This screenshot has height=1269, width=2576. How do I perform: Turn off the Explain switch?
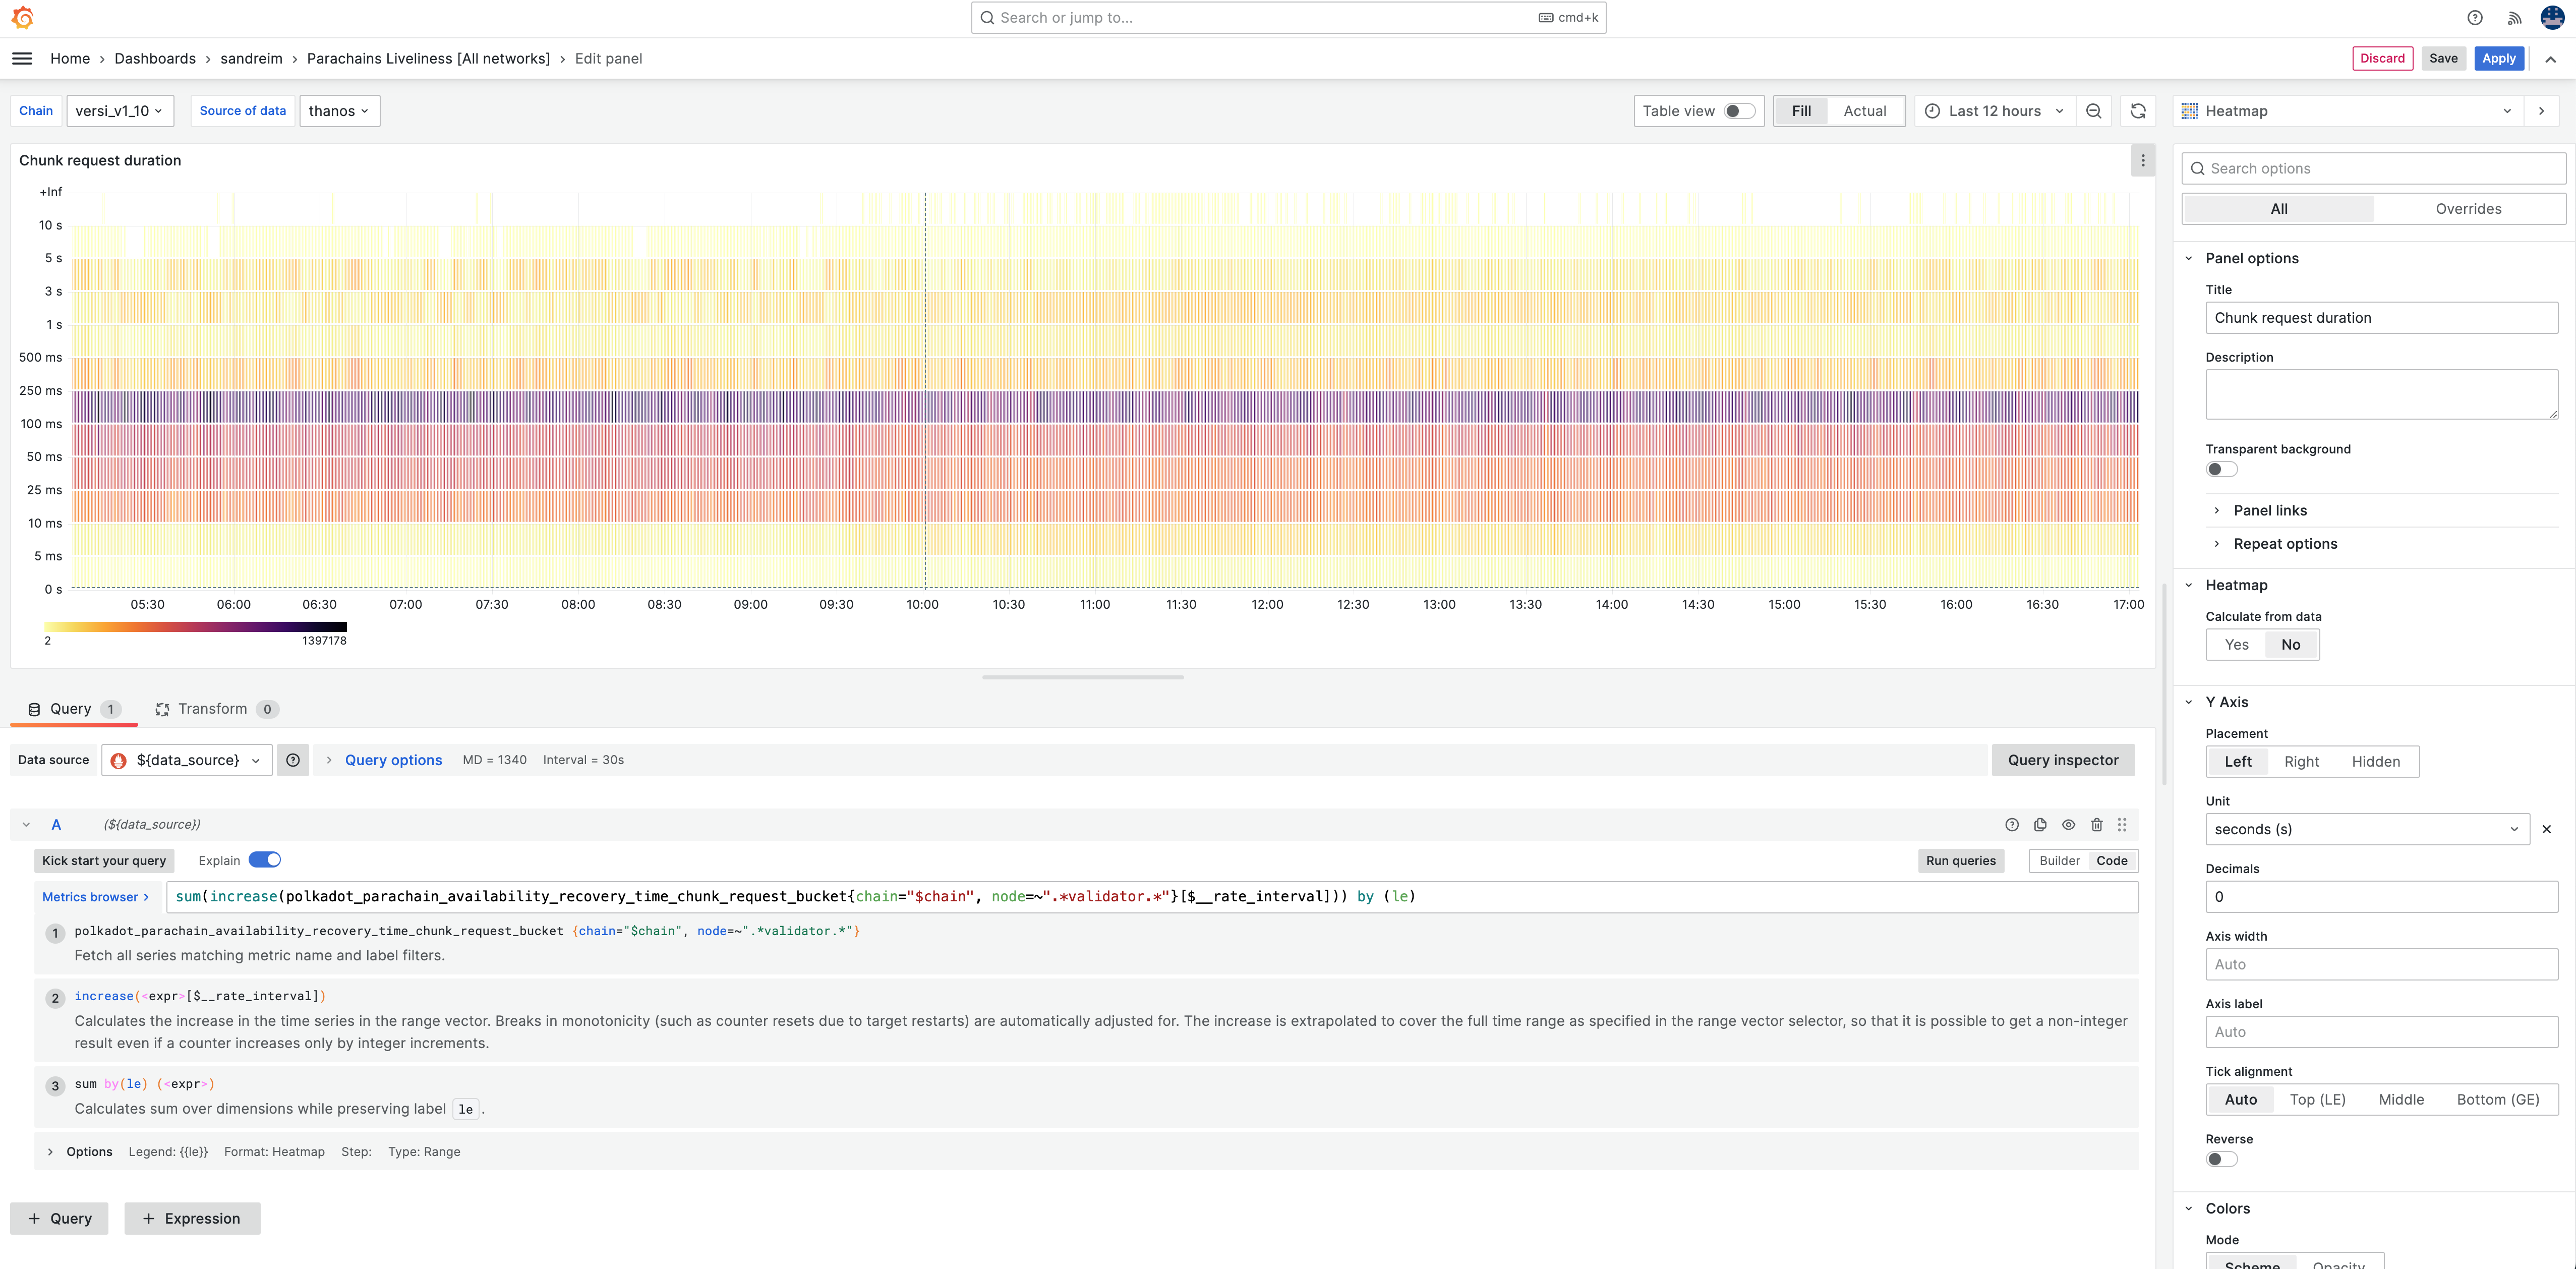pos(265,860)
